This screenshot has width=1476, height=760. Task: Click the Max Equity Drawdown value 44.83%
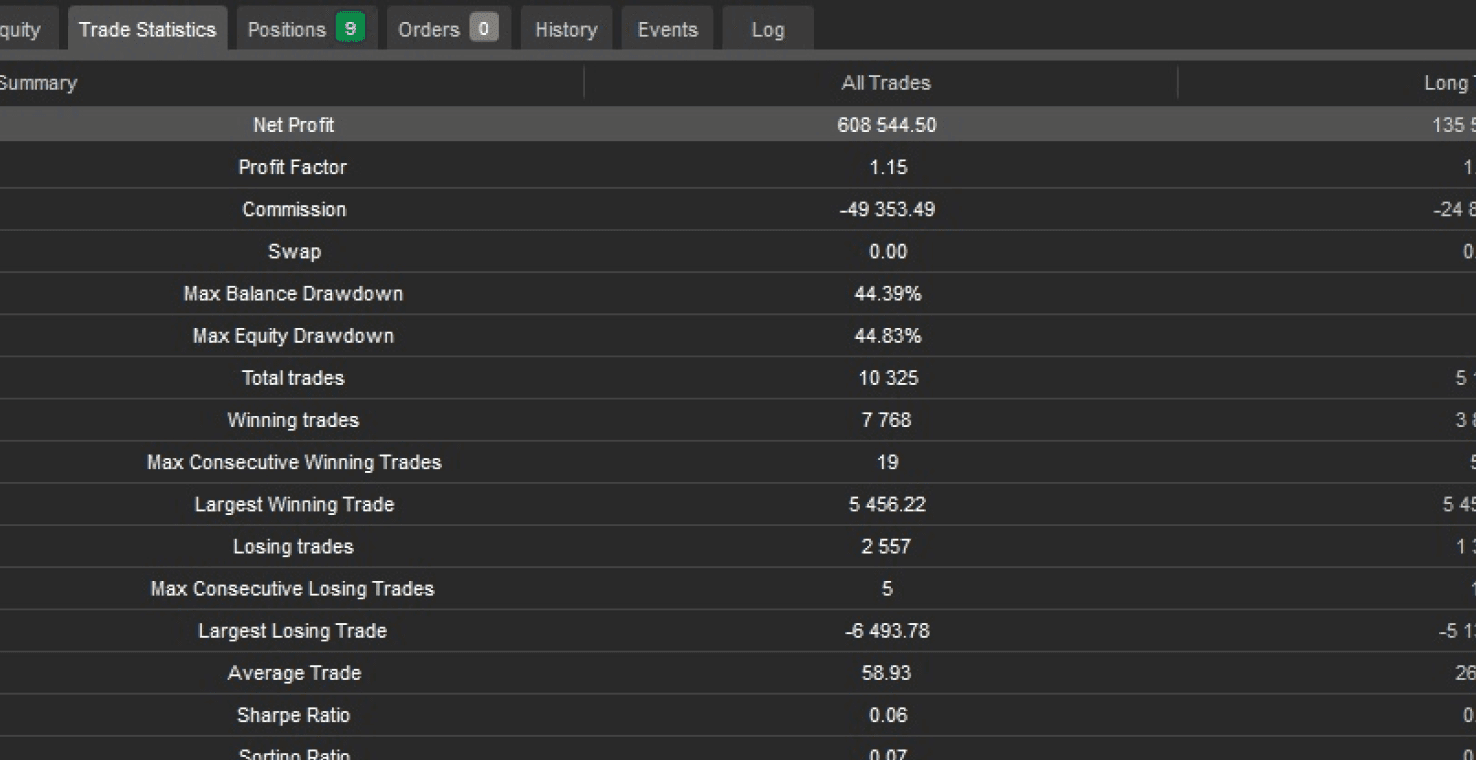coord(887,336)
